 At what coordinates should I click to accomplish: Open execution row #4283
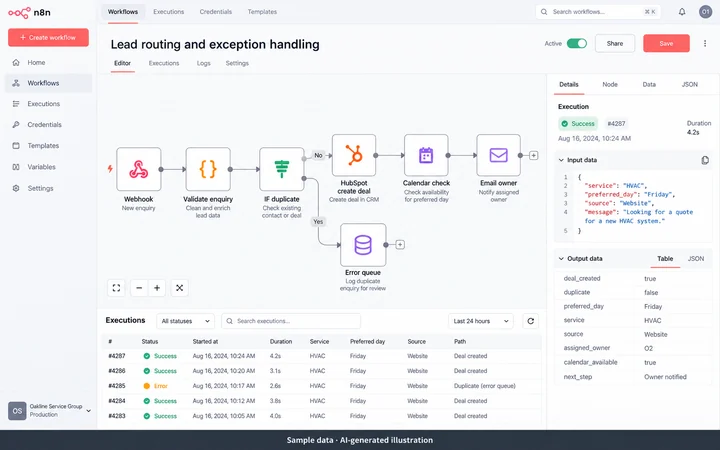coord(321,416)
